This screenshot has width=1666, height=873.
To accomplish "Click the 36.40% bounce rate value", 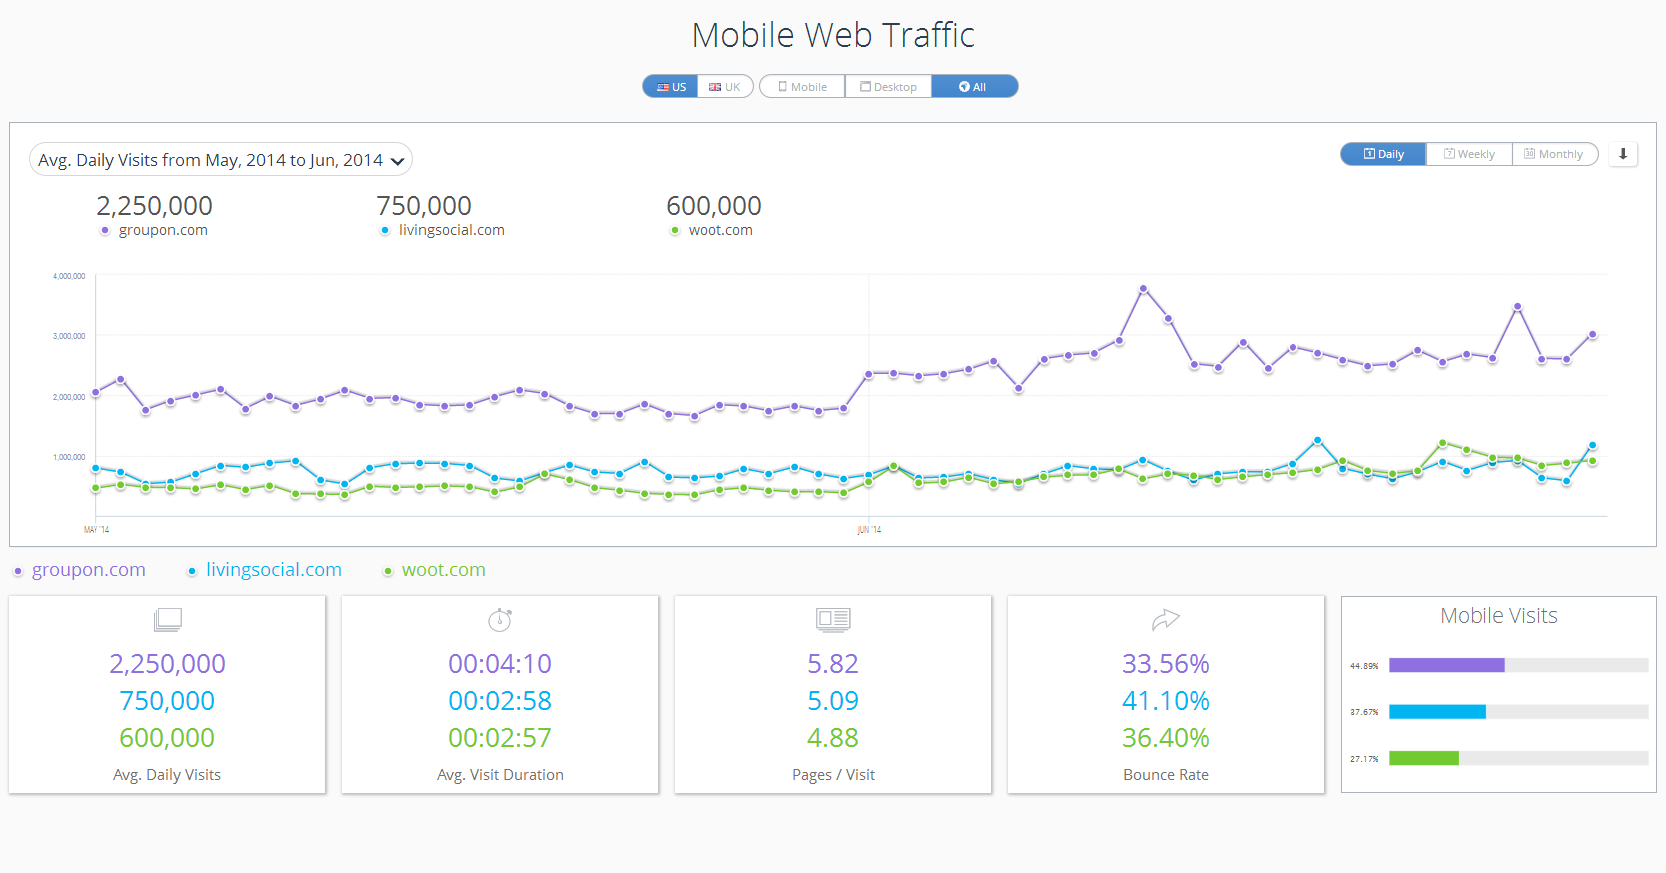I will [x=1166, y=738].
